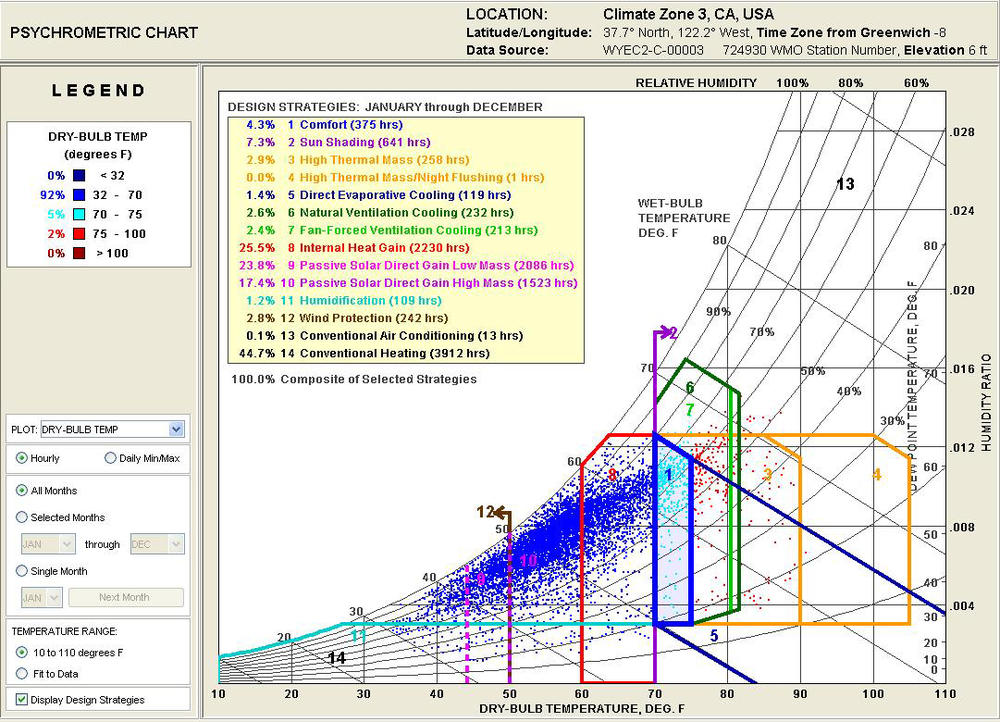This screenshot has width=1000, height=722.
Task: Click the magenta 9 zone label on chart
Action: 480,578
